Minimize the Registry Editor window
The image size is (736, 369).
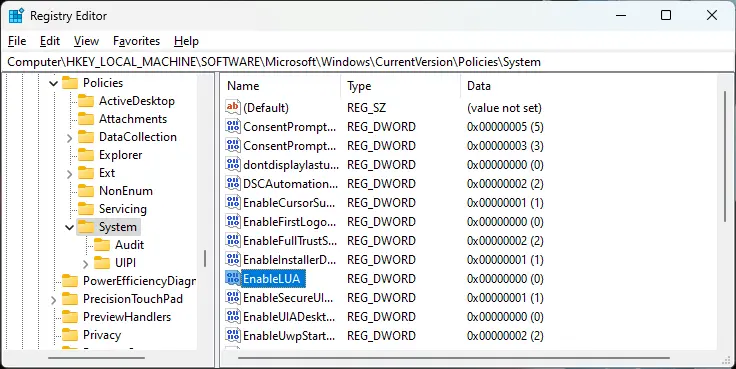tap(621, 15)
